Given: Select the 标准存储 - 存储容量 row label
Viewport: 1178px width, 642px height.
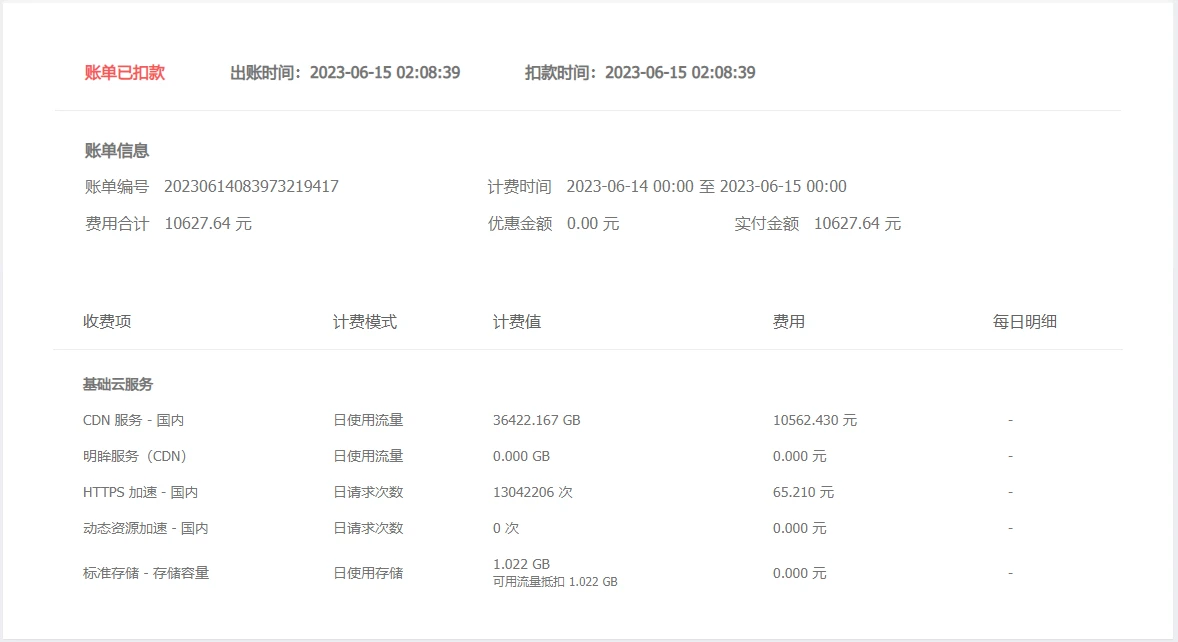Looking at the screenshot, I should 146,574.
